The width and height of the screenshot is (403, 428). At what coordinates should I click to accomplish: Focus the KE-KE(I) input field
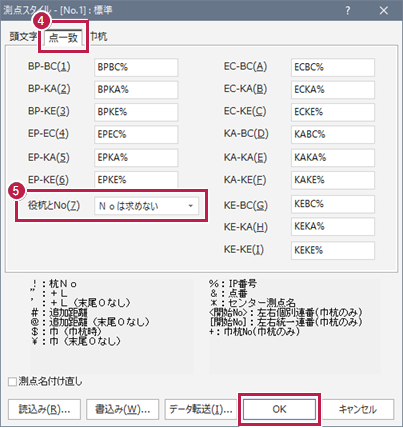click(x=333, y=250)
